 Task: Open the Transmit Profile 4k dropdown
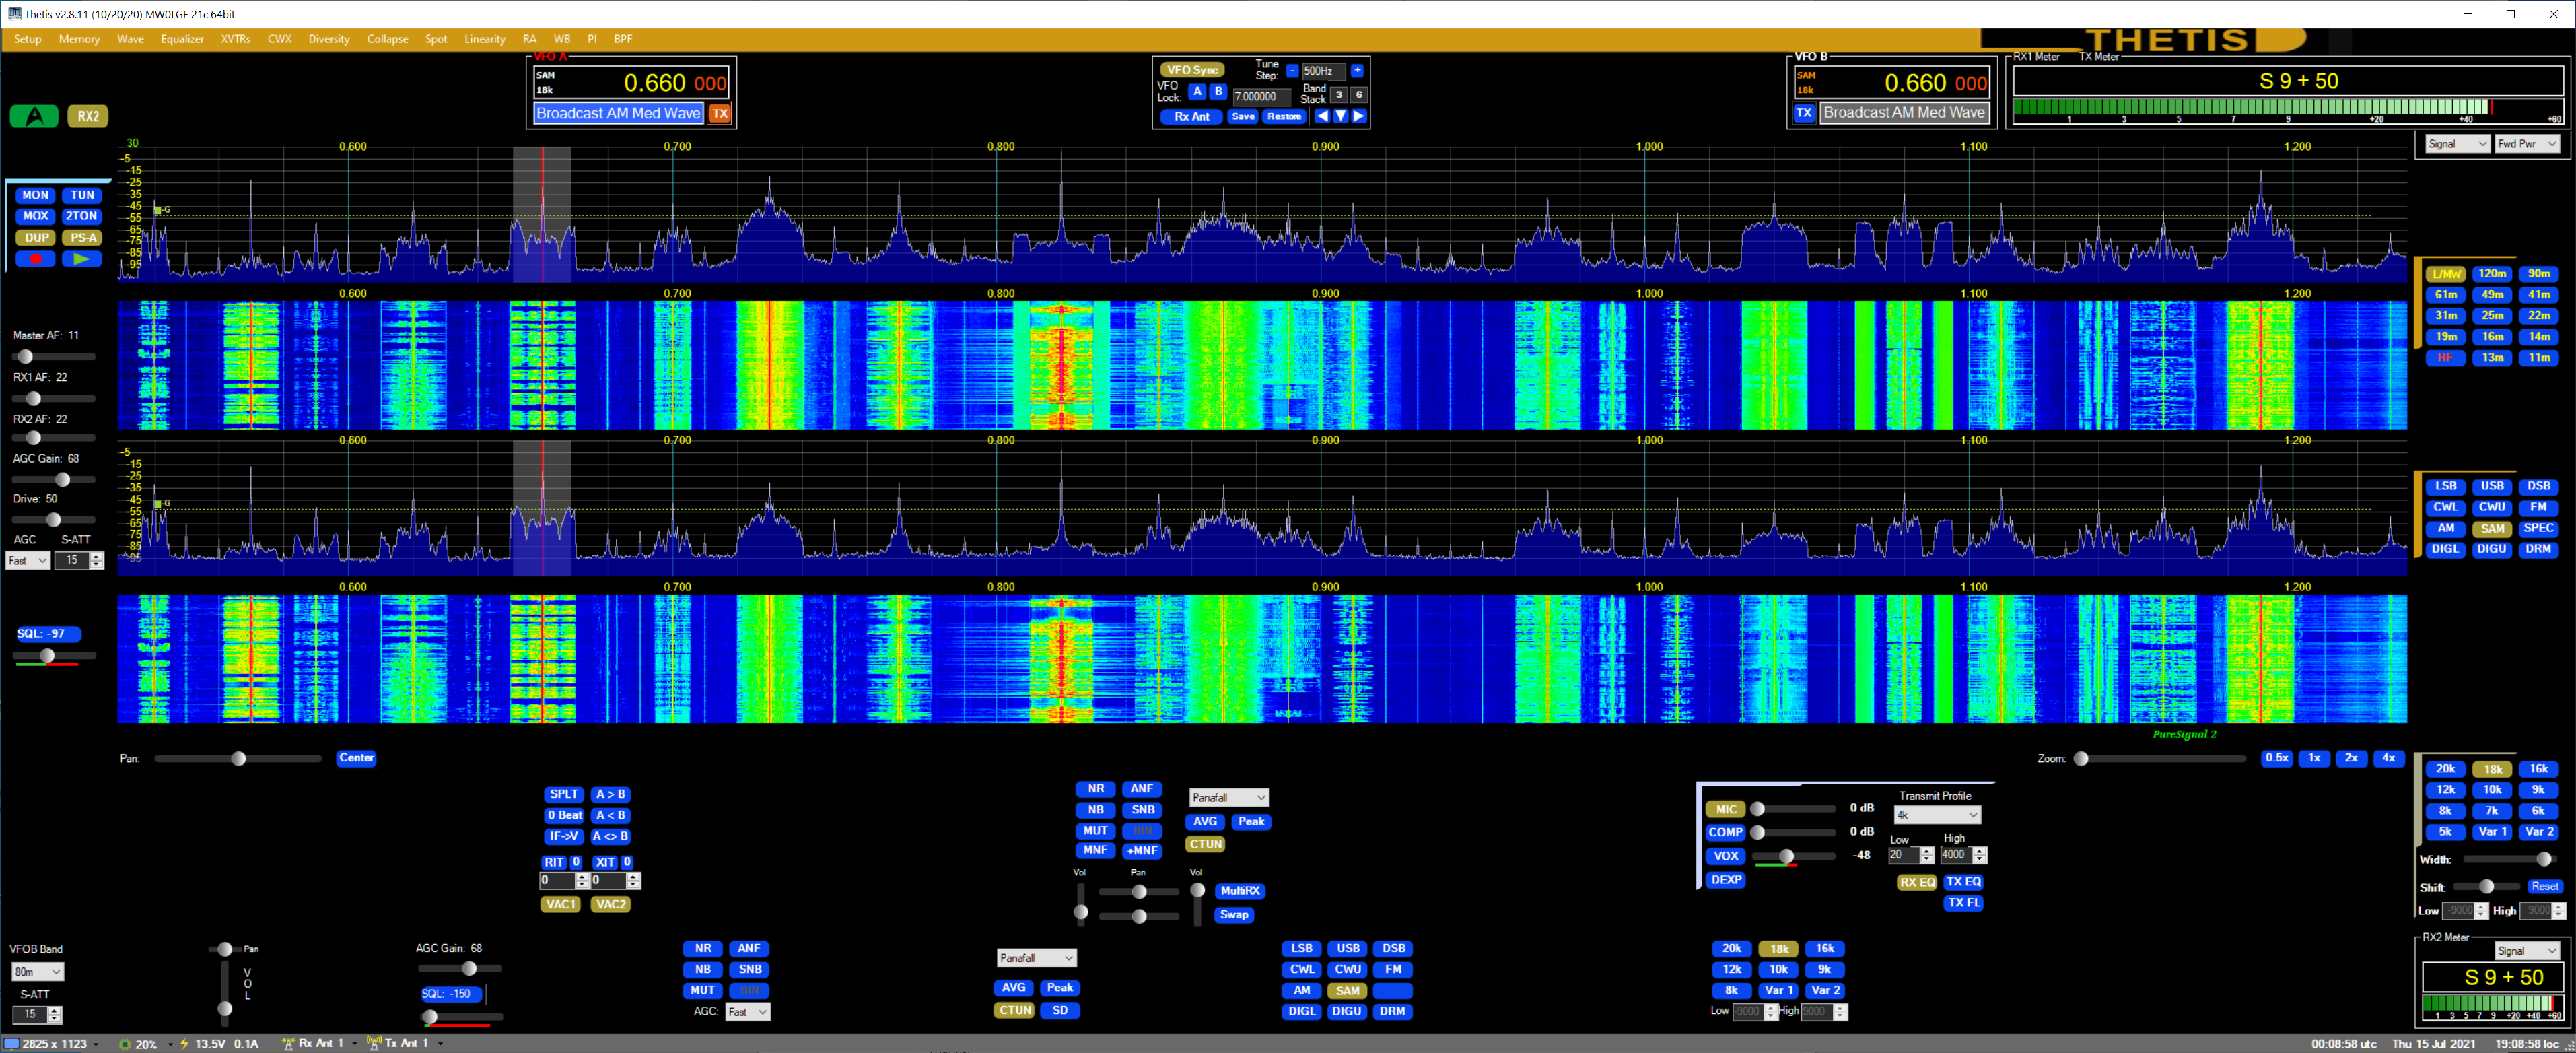point(1937,815)
